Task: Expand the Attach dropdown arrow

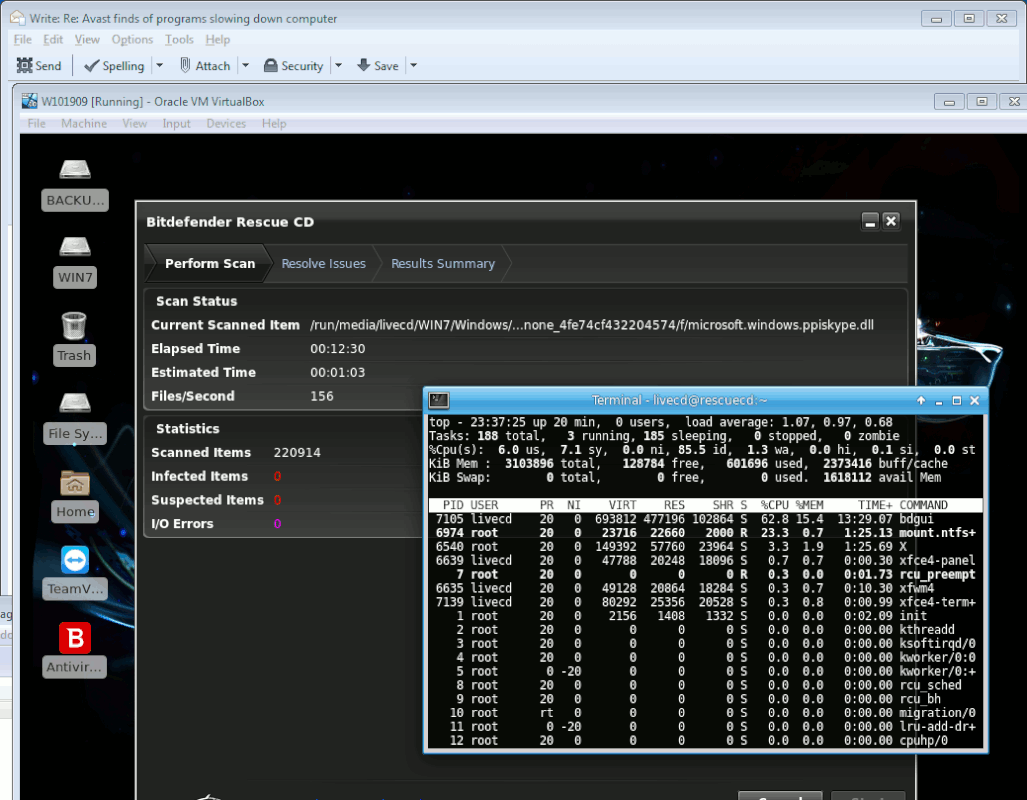Action: tap(246, 66)
